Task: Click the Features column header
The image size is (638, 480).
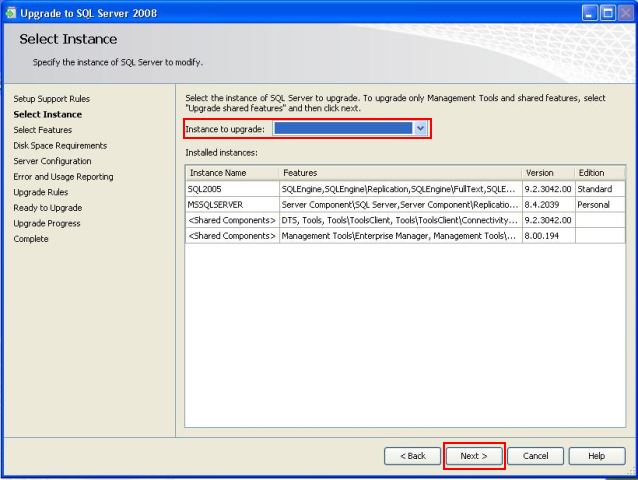Action: pyautogui.click(x=400, y=173)
